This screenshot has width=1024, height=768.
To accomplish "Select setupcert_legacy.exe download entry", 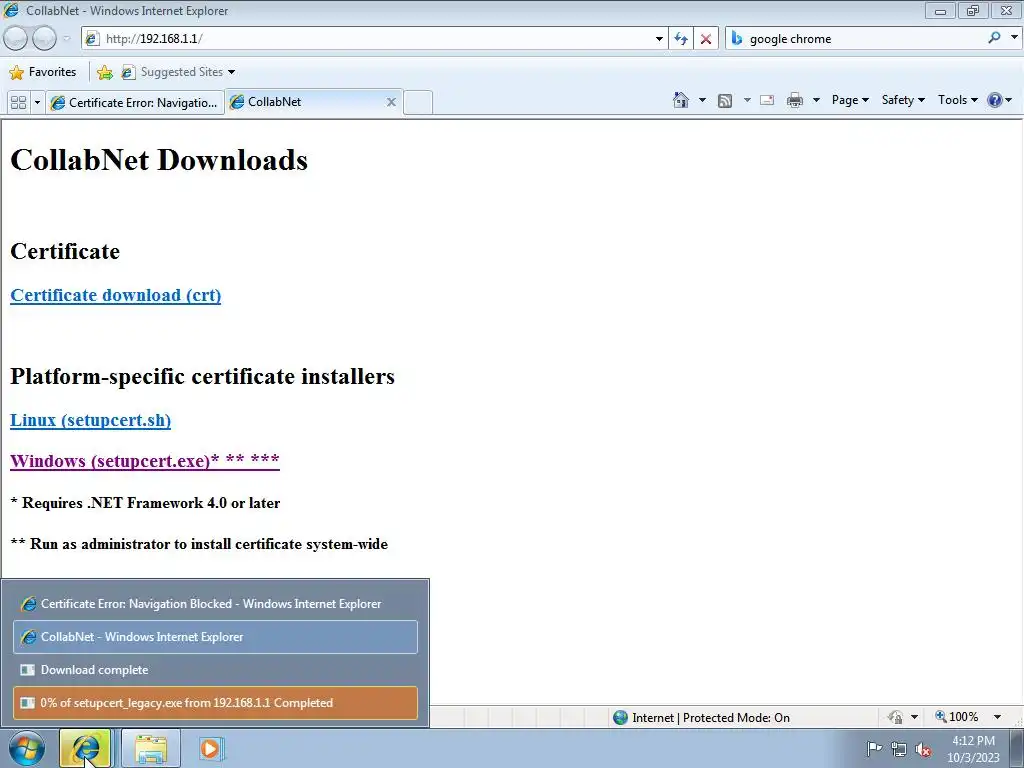I will (215, 703).
